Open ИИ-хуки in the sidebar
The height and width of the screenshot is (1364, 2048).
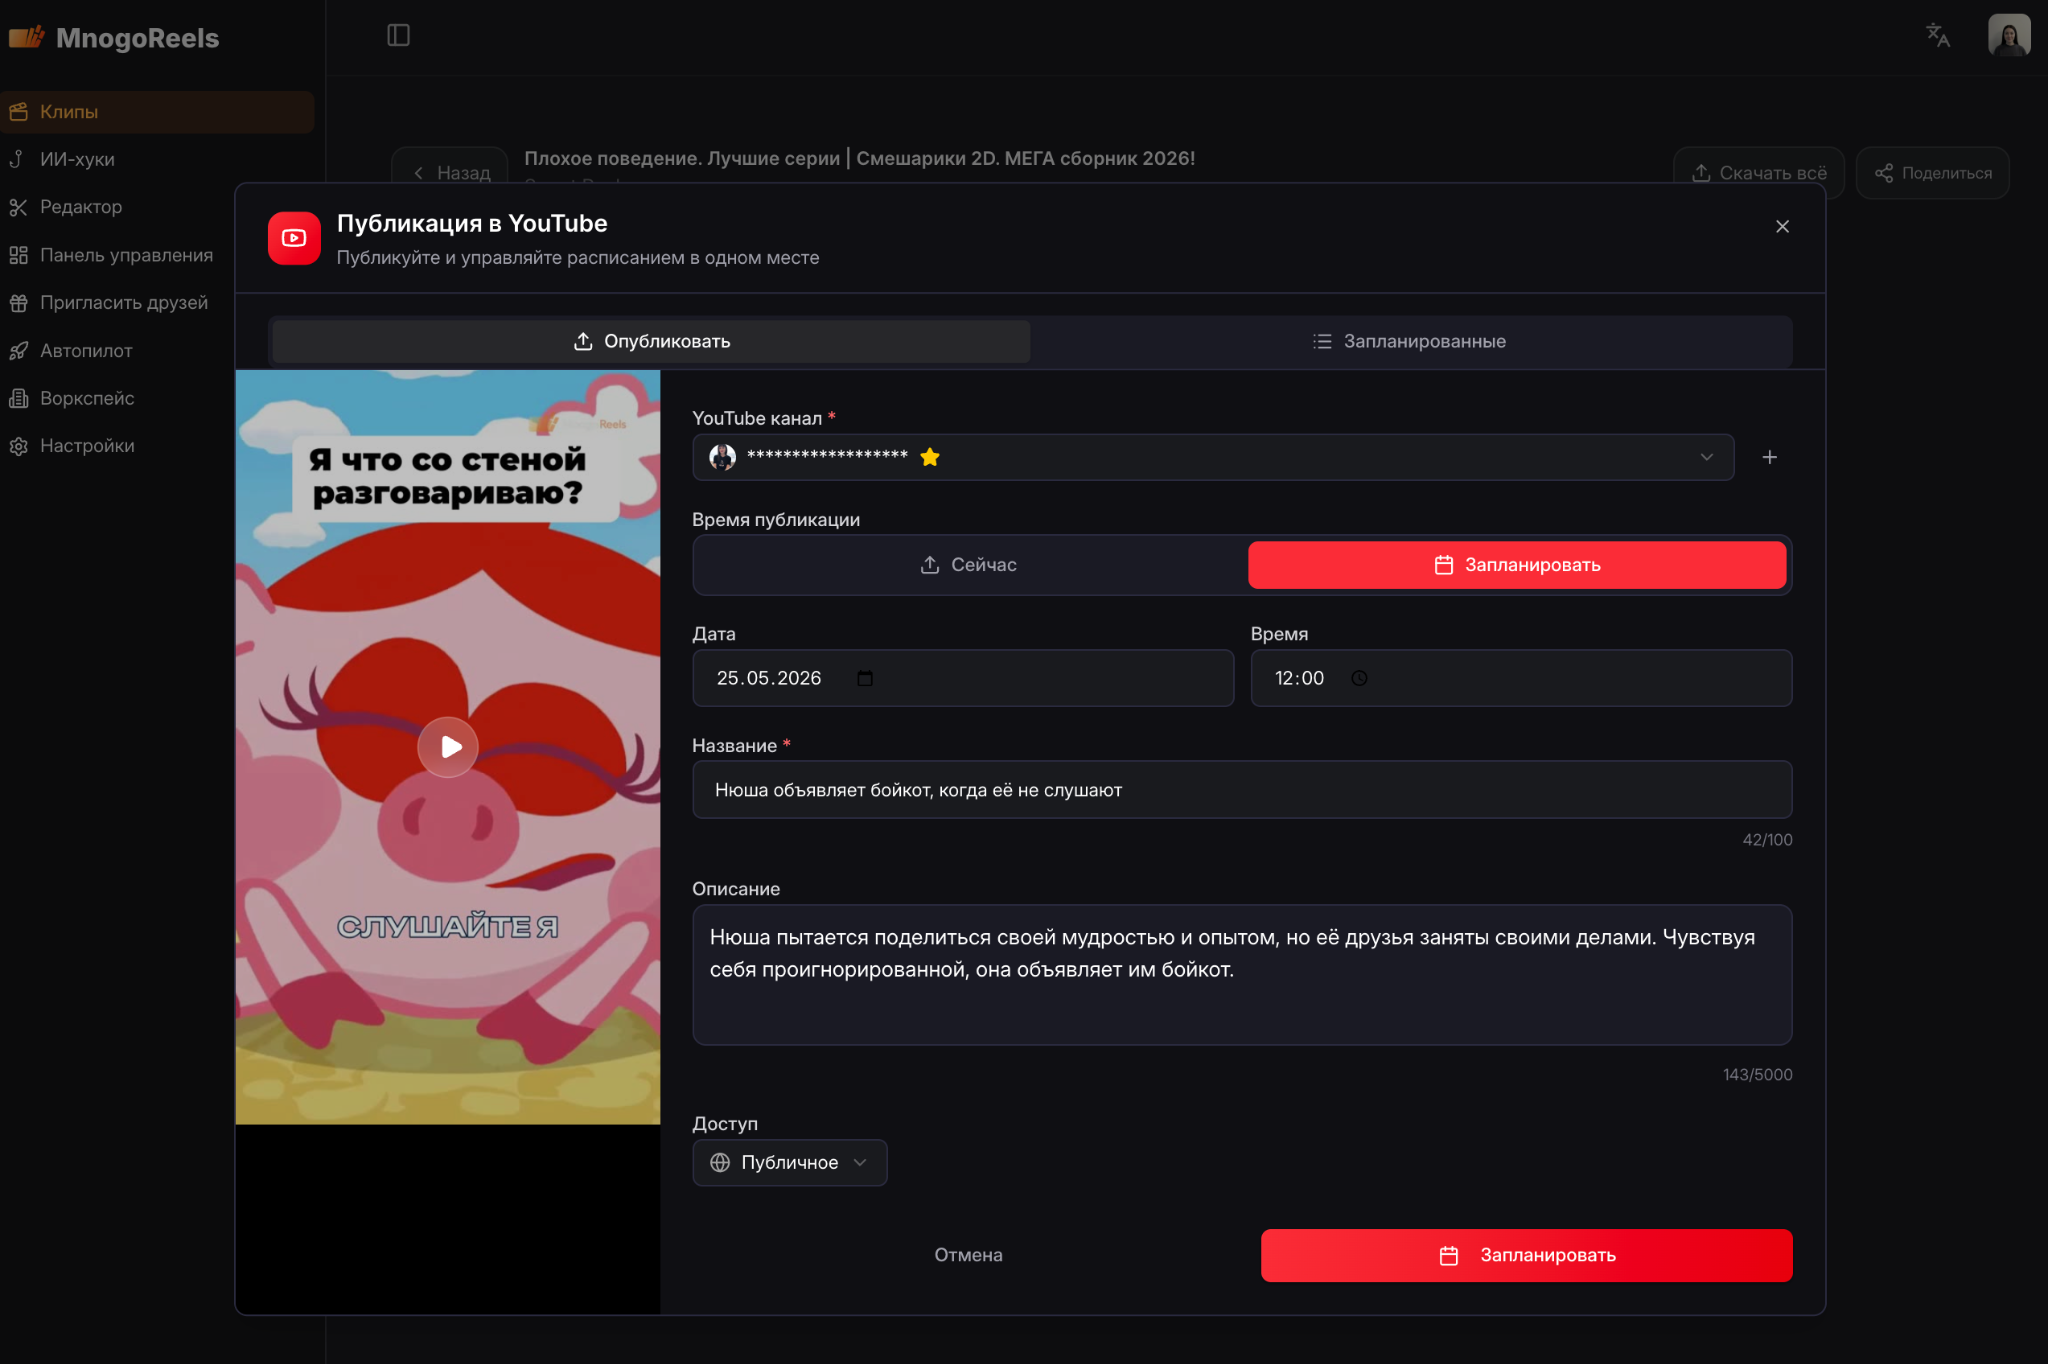[77, 159]
